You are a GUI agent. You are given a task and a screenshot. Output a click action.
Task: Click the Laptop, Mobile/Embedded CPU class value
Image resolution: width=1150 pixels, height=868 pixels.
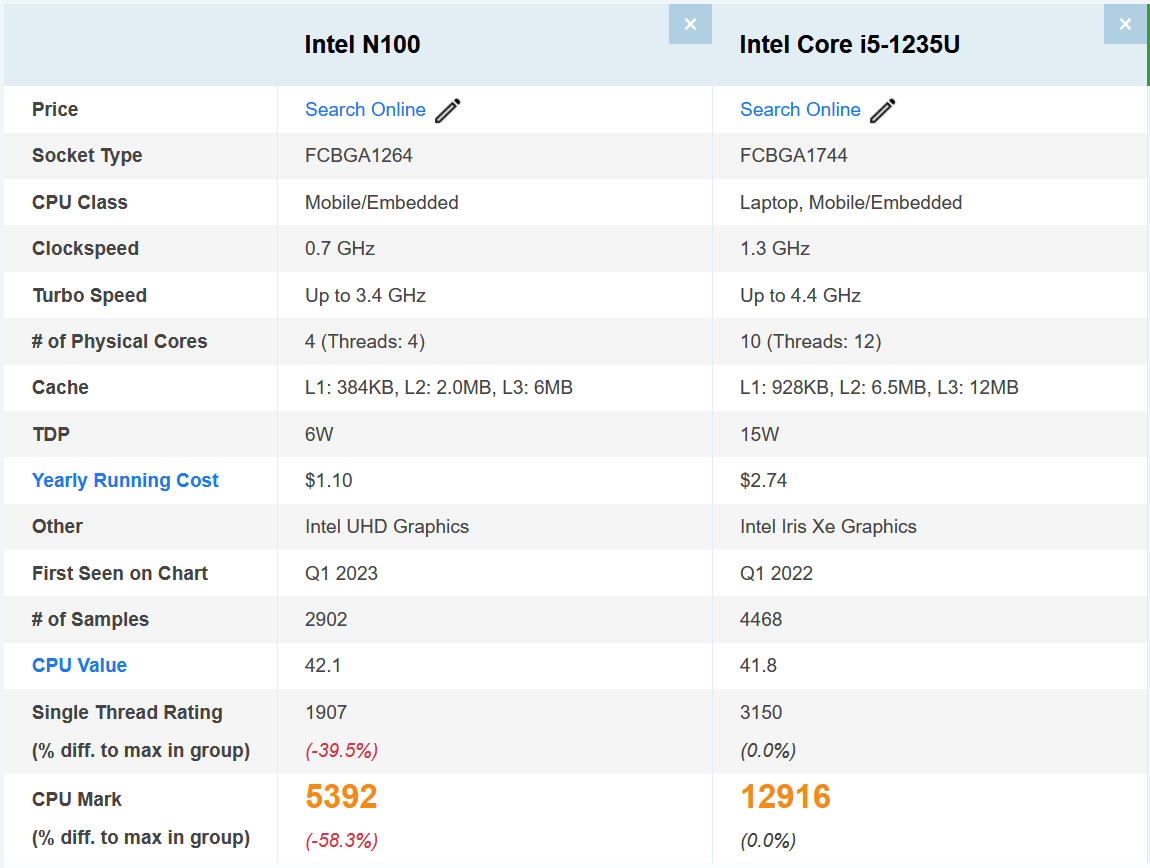(x=851, y=203)
